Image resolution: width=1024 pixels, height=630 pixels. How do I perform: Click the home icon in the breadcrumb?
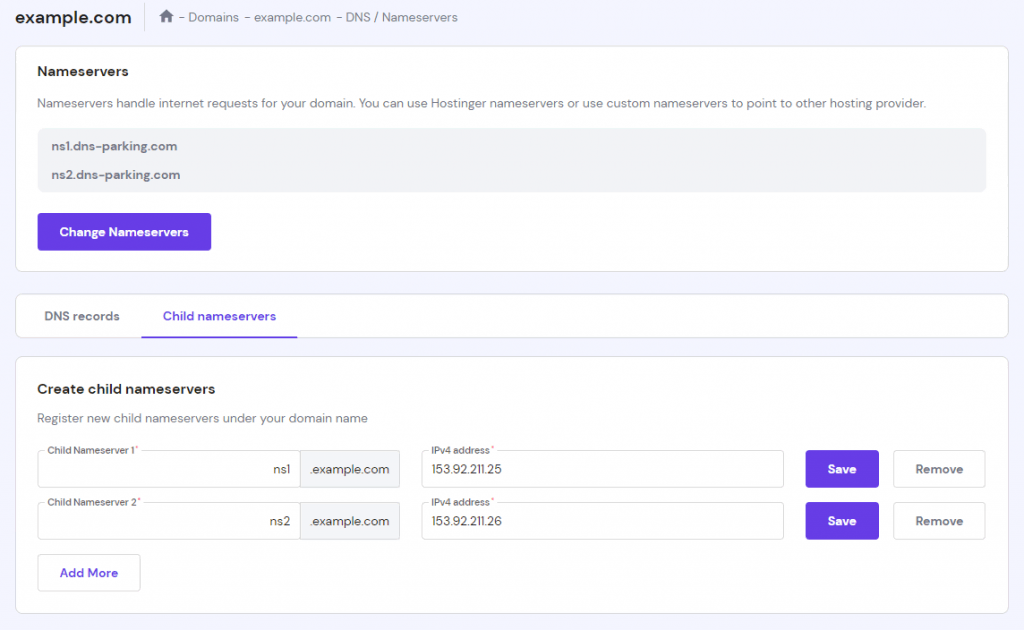click(166, 16)
